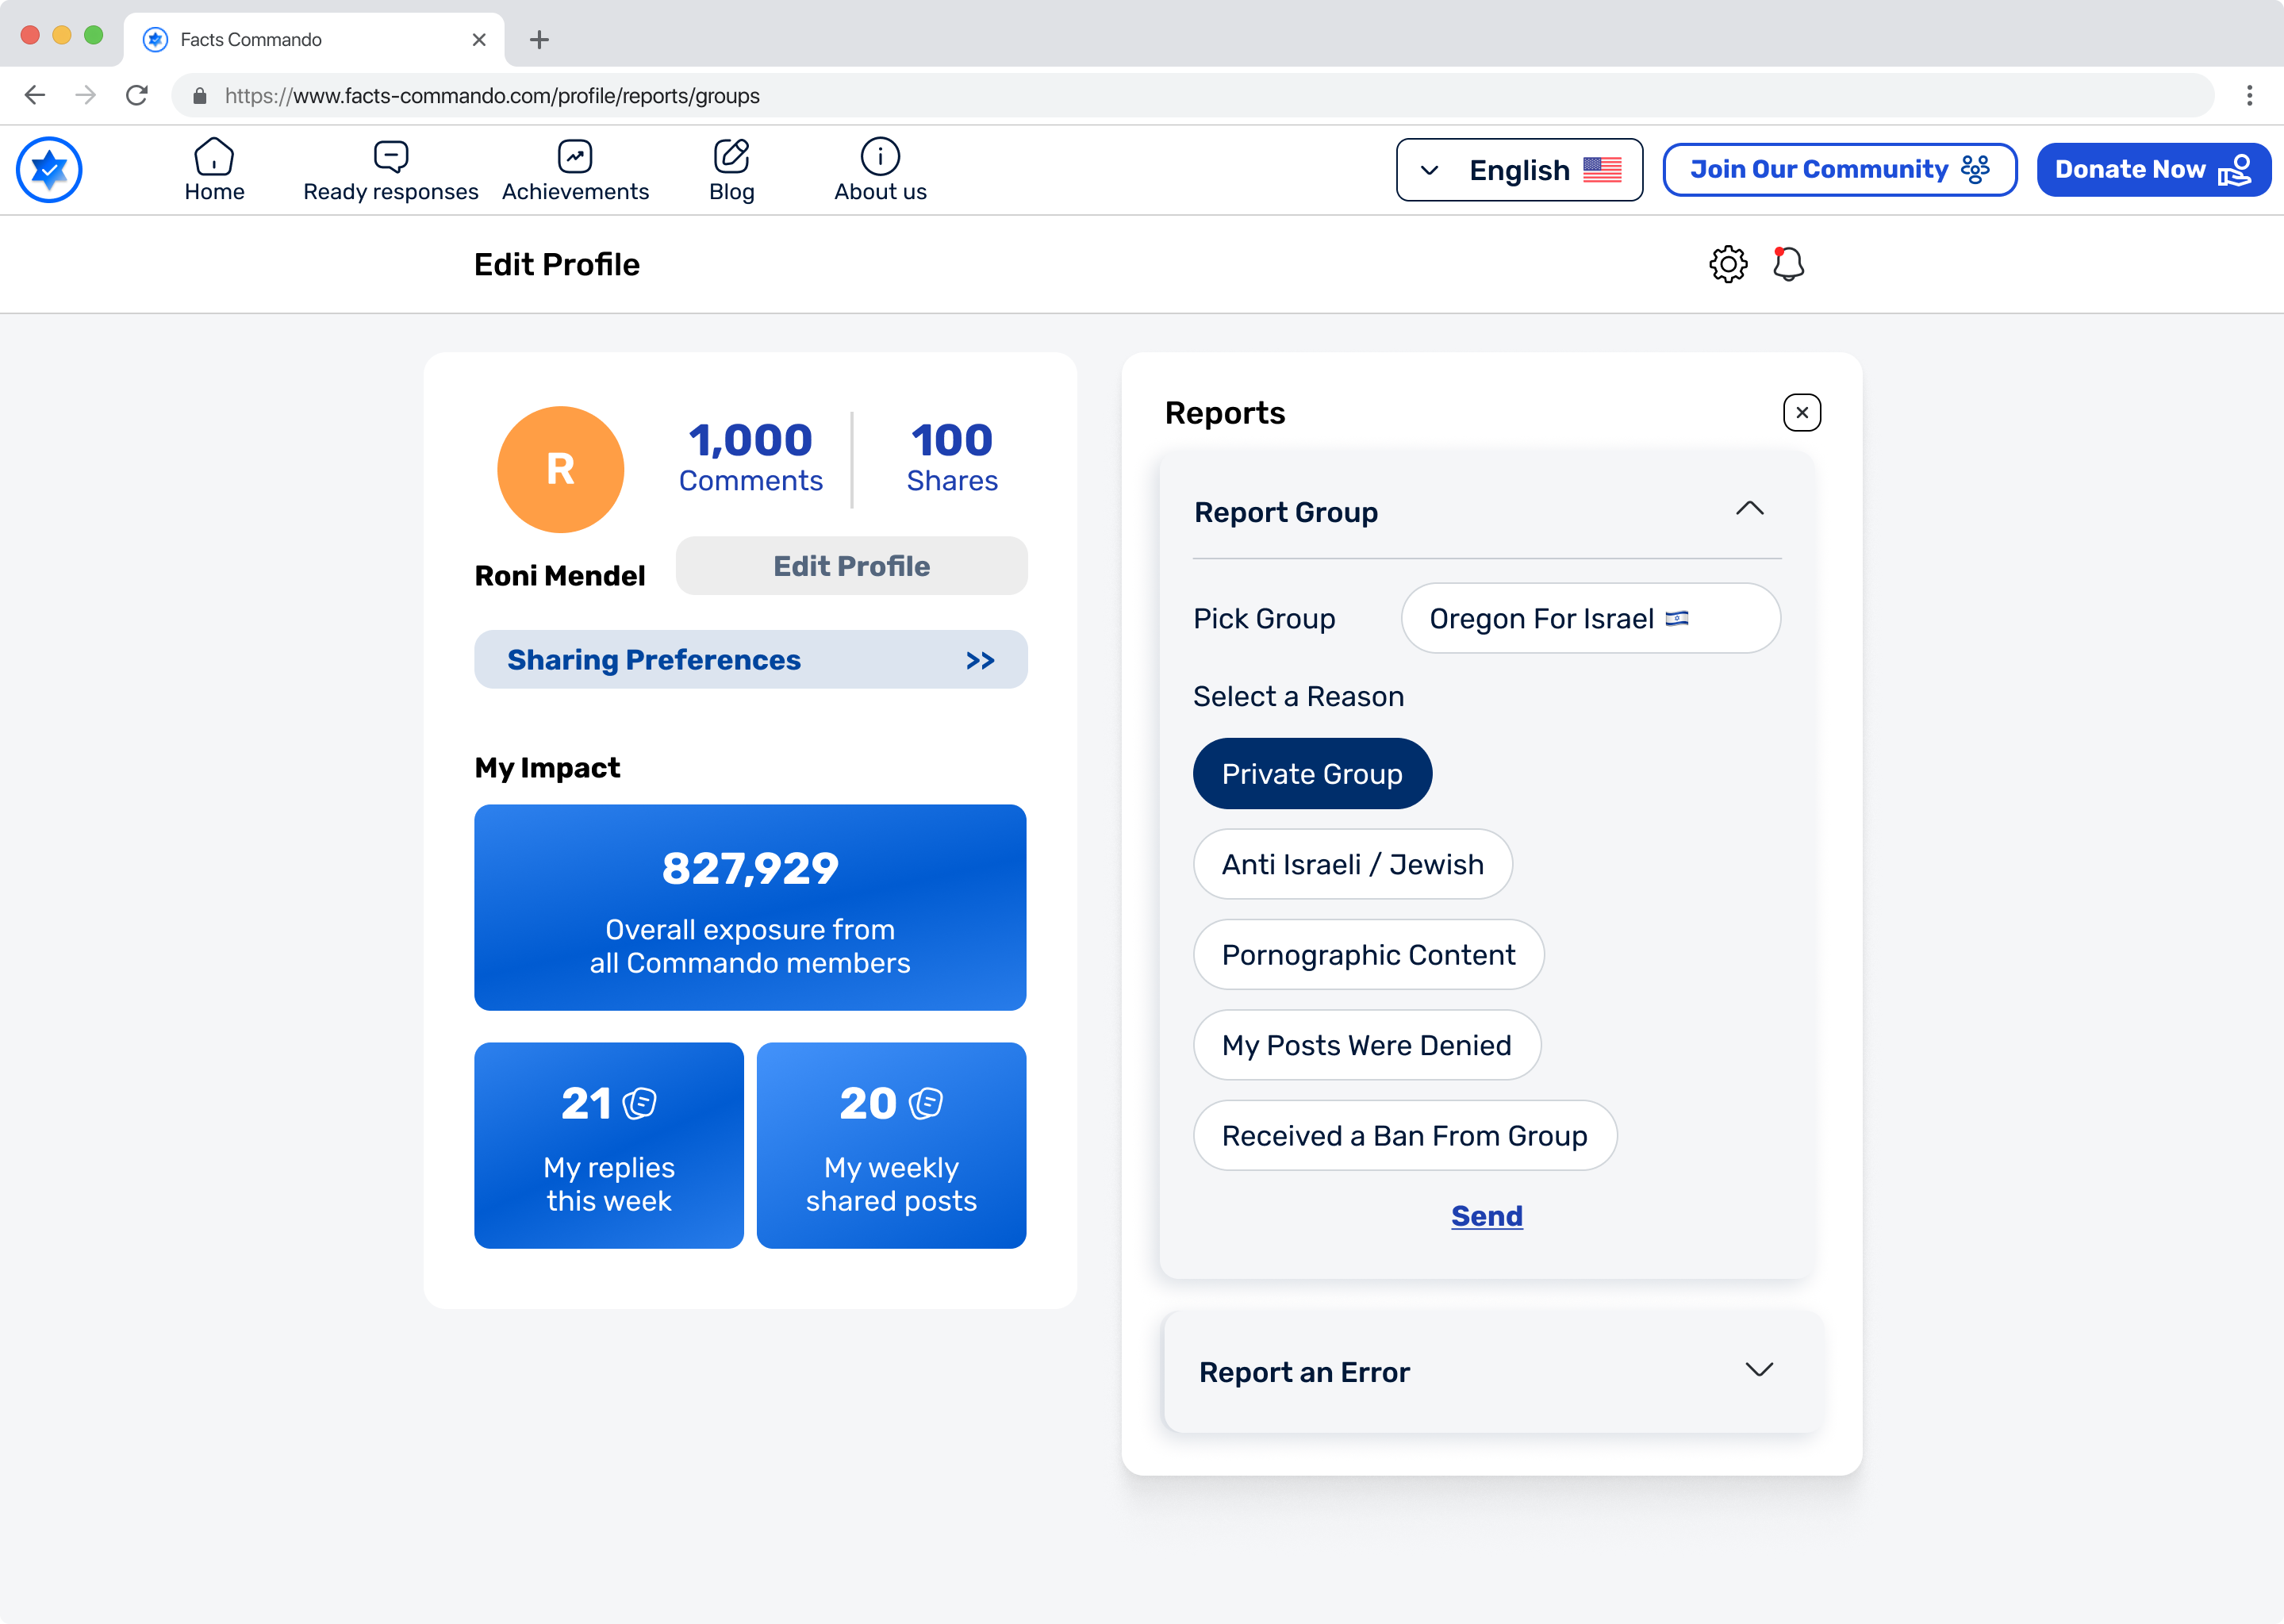2284x1624 pixels.
Task: Choose Pornographic Content reason
Action: coord(1368,955)
